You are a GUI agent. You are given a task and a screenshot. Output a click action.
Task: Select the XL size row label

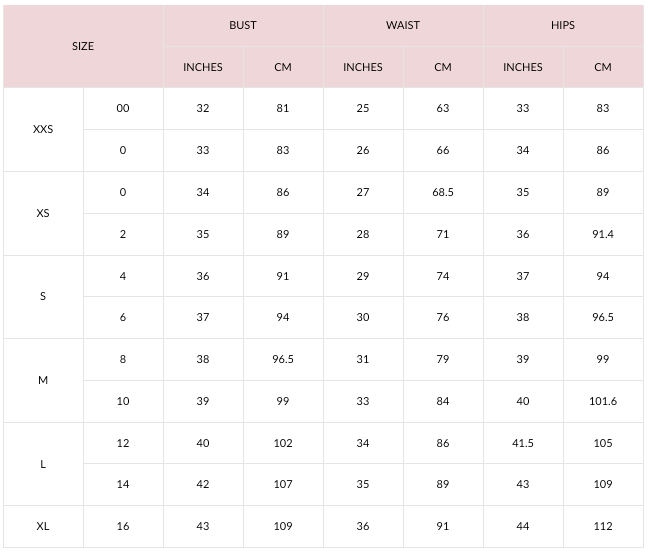43,526
